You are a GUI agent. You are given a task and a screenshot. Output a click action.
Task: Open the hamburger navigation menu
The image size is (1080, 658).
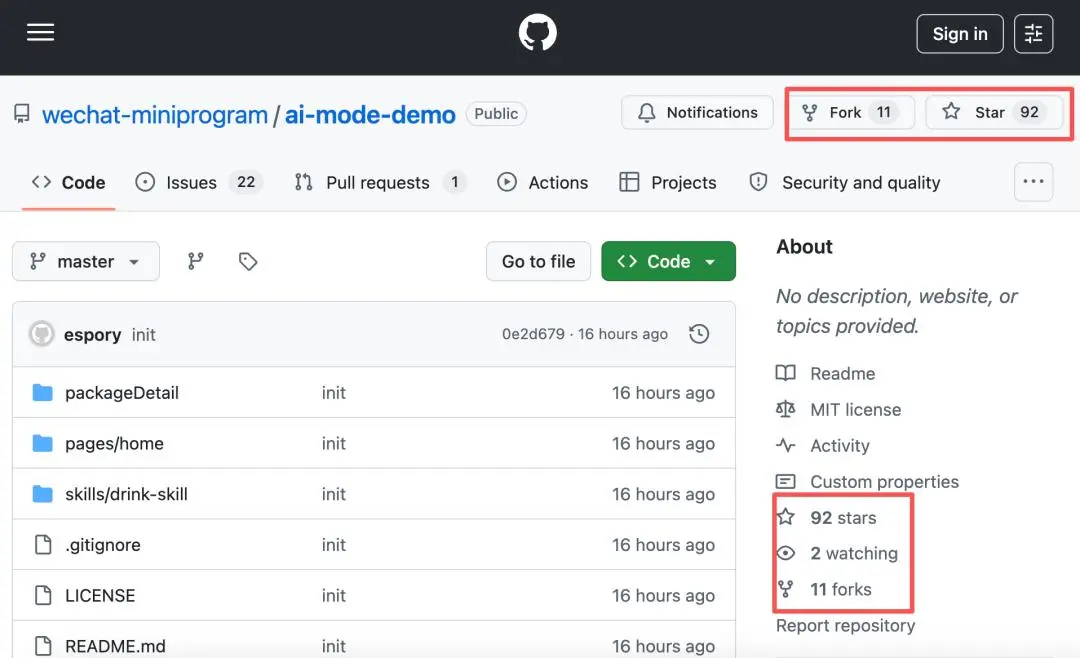(40, 32)
